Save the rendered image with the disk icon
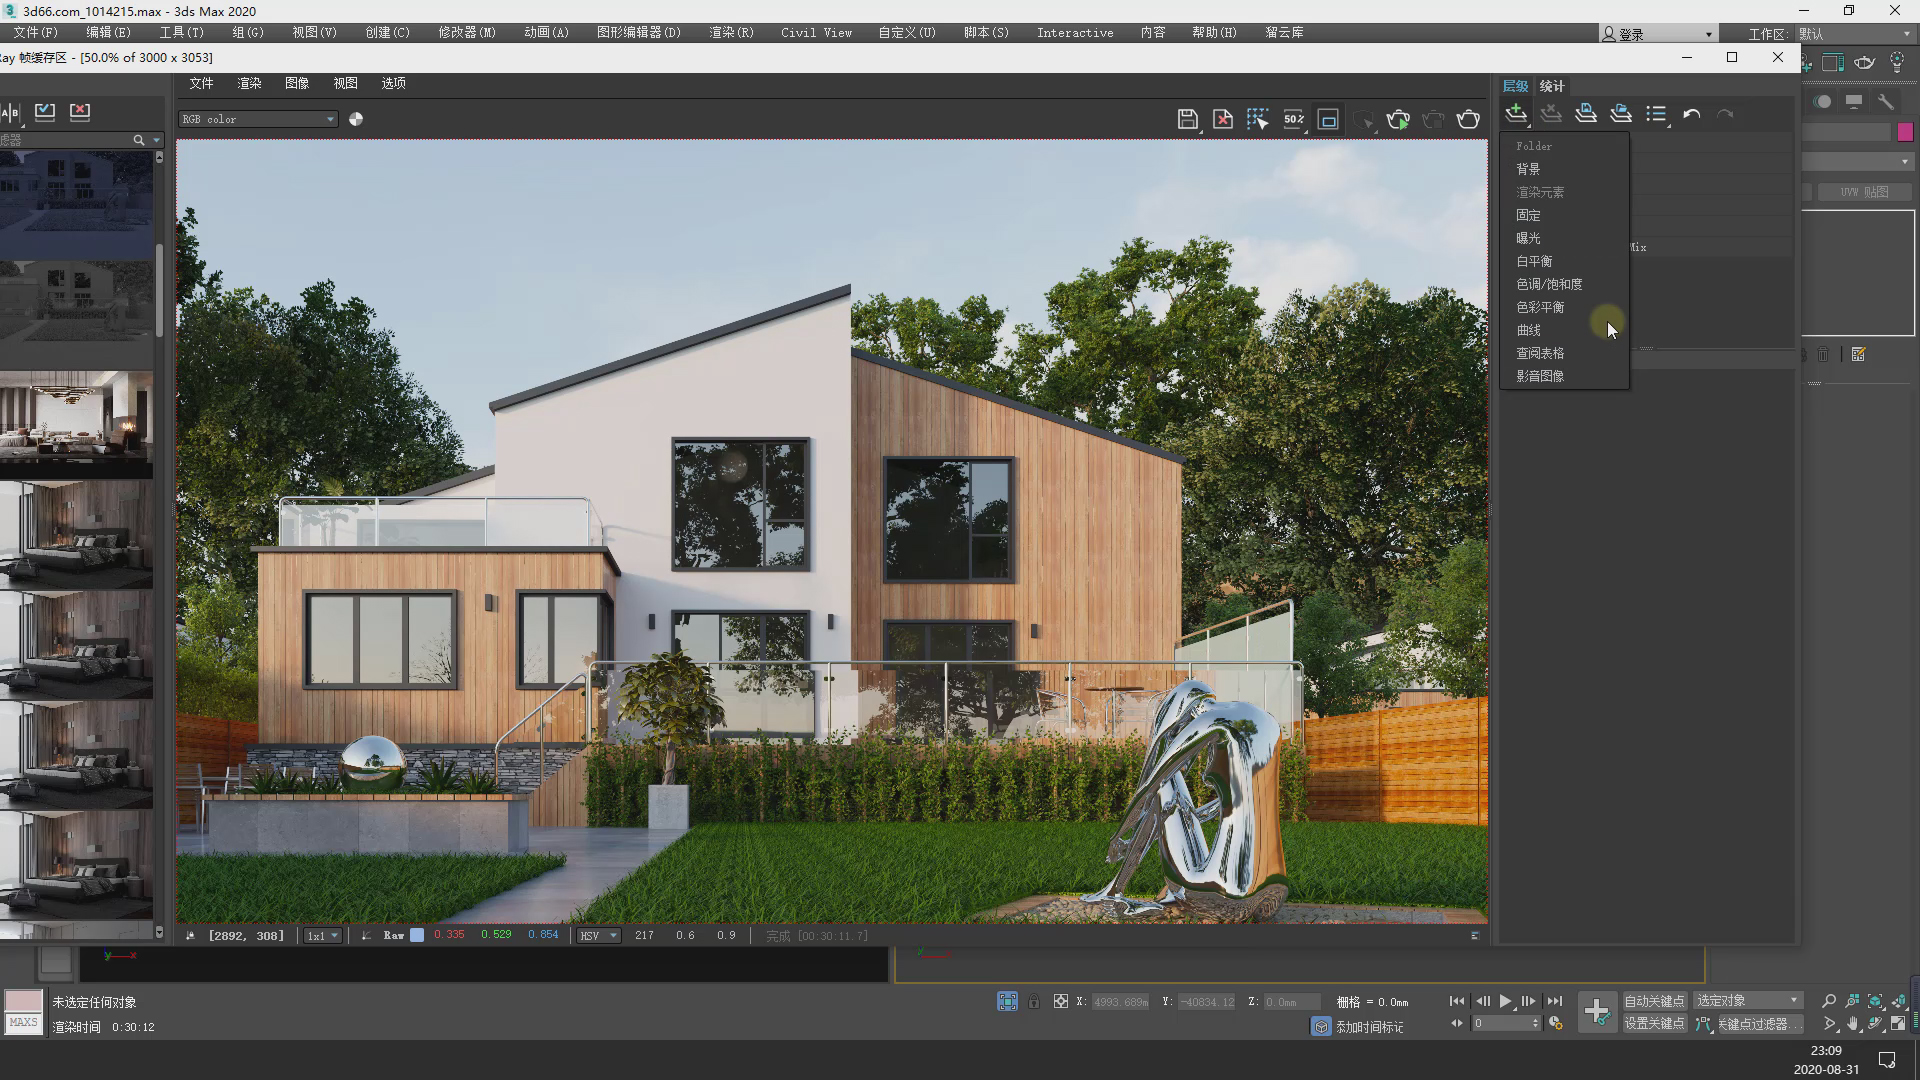The height and width of the screenshot is (1080, 1920). tap(1187, 120)
